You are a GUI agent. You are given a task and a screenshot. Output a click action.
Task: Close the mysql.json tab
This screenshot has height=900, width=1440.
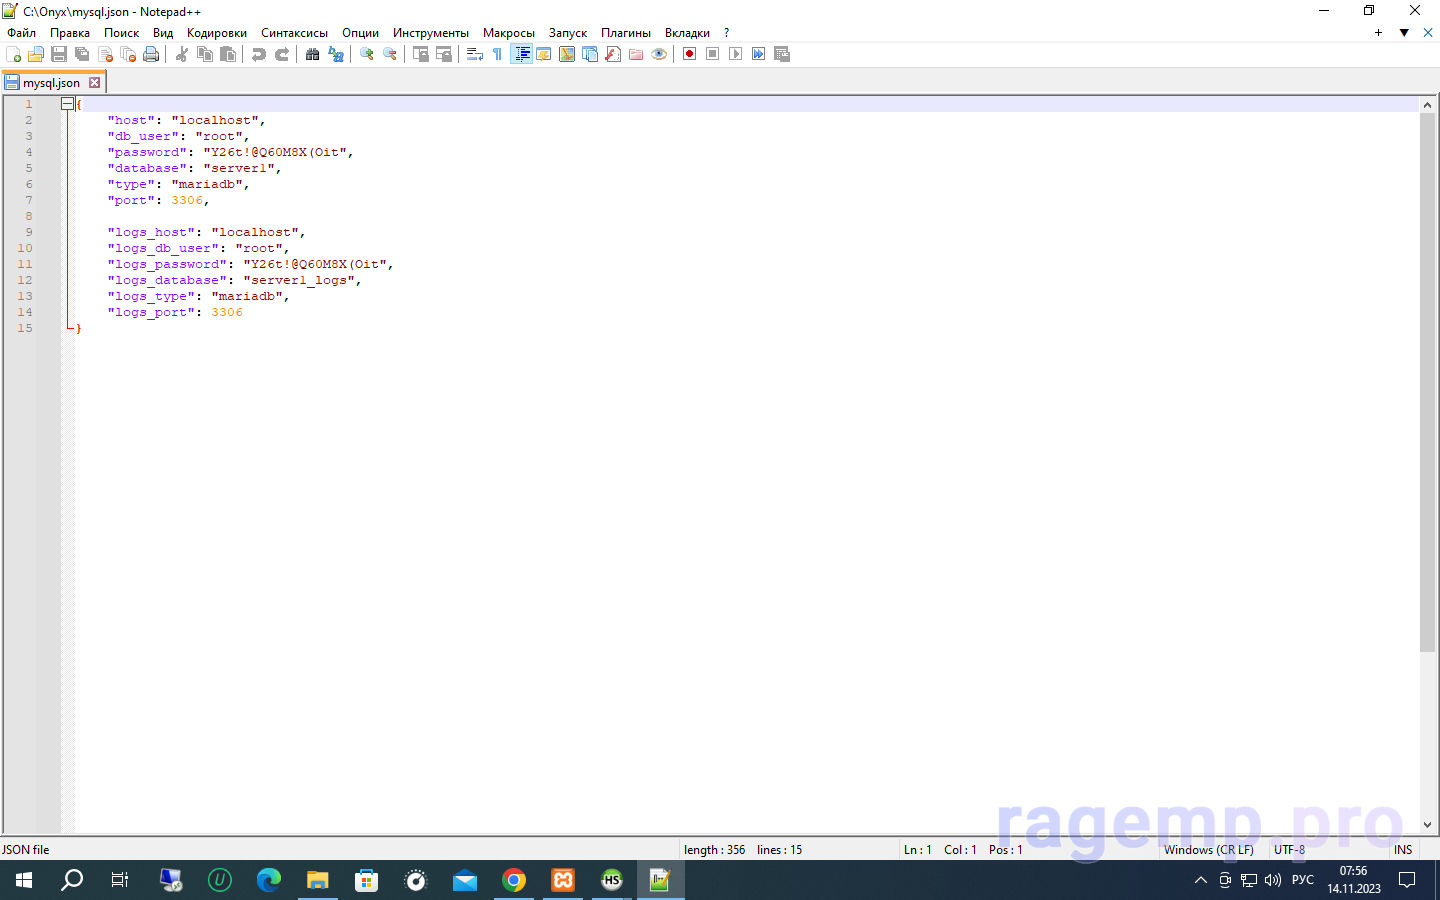[x=95, y=83]
